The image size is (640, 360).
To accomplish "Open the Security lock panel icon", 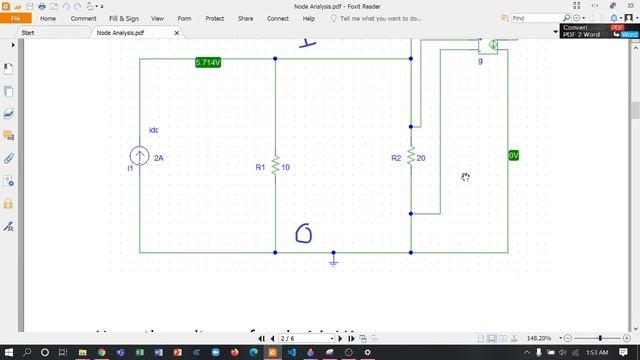I will [8, 203].
